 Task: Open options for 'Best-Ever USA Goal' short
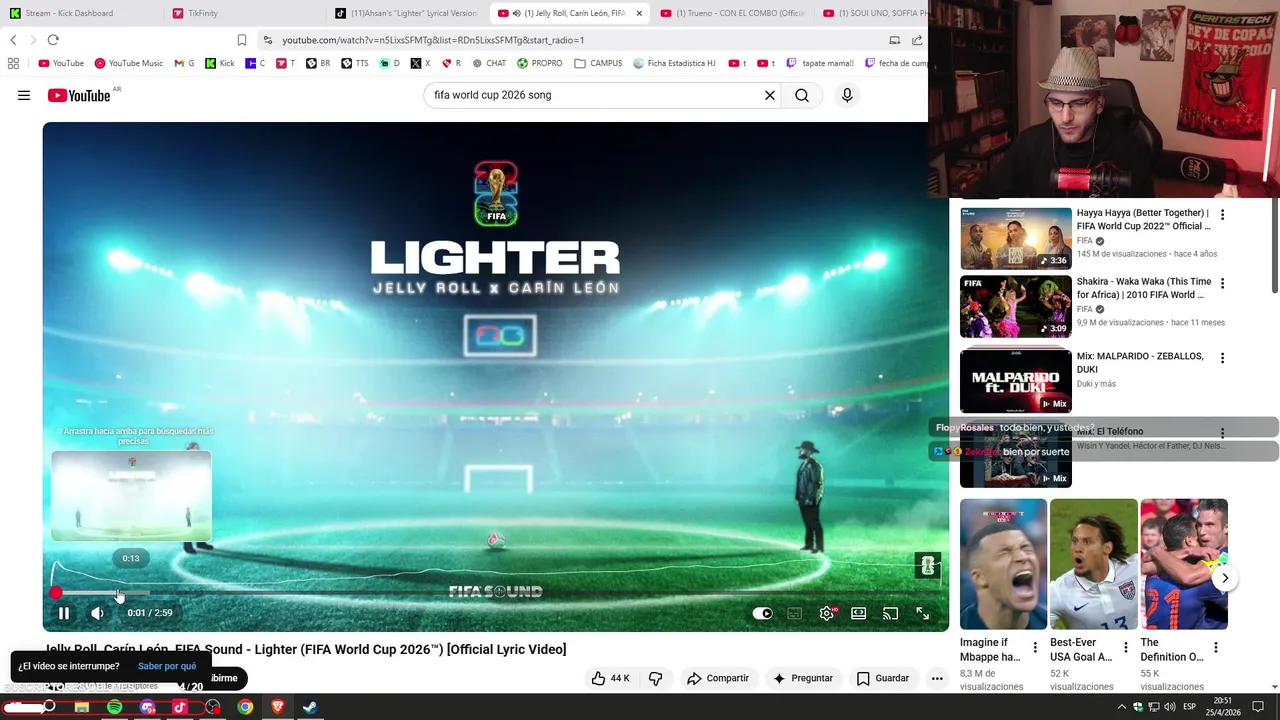1125,647
